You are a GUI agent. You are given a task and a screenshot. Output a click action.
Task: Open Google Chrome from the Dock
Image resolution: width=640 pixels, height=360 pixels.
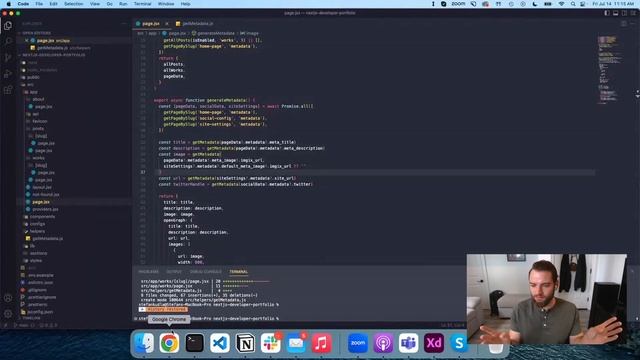point(169,343)
